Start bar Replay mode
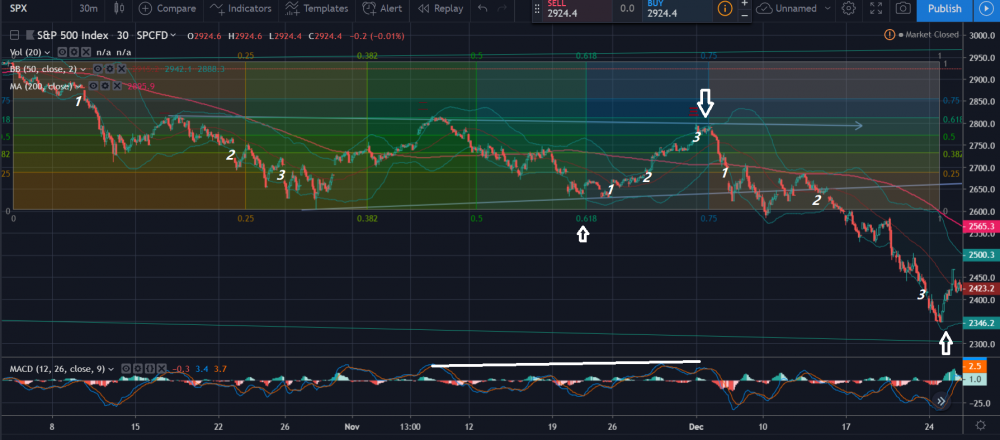 (441, 9)
